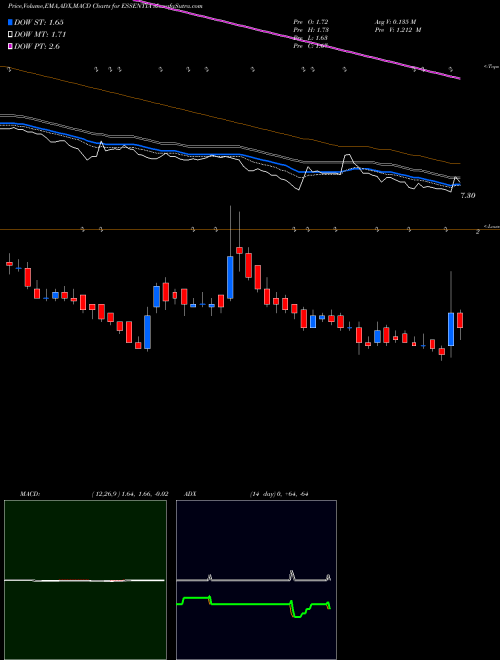Click the blue DOW ST legend swatch

[10, 23]
